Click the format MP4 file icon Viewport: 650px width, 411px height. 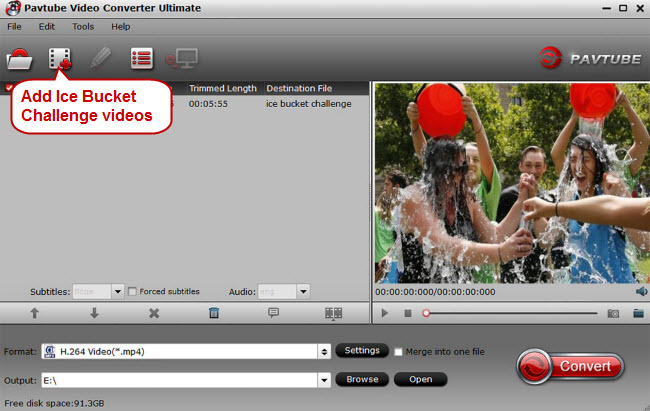(x=50, y=352)
